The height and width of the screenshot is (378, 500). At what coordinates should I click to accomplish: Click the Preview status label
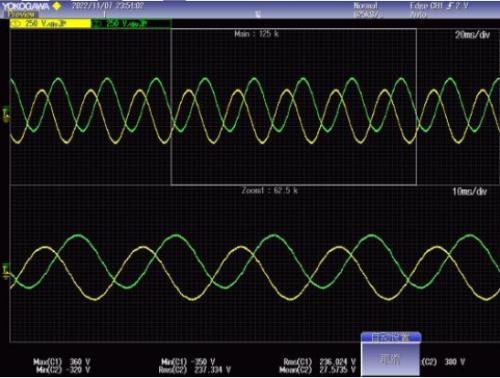[21, 14]
